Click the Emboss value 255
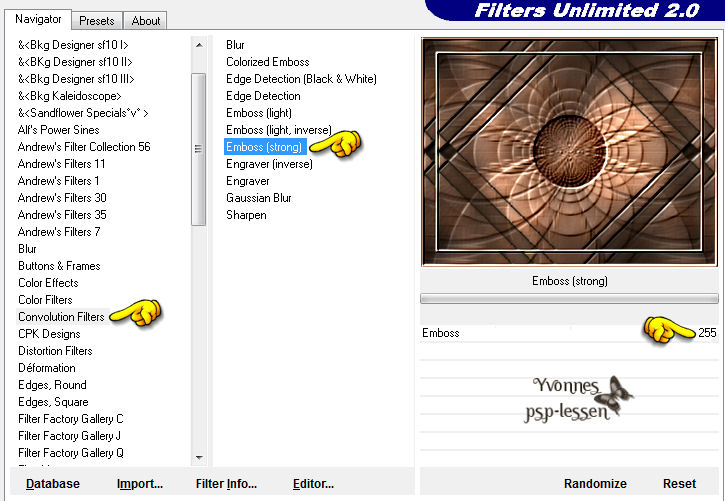Viewport: 725px width, 501px height. (707, 333)
